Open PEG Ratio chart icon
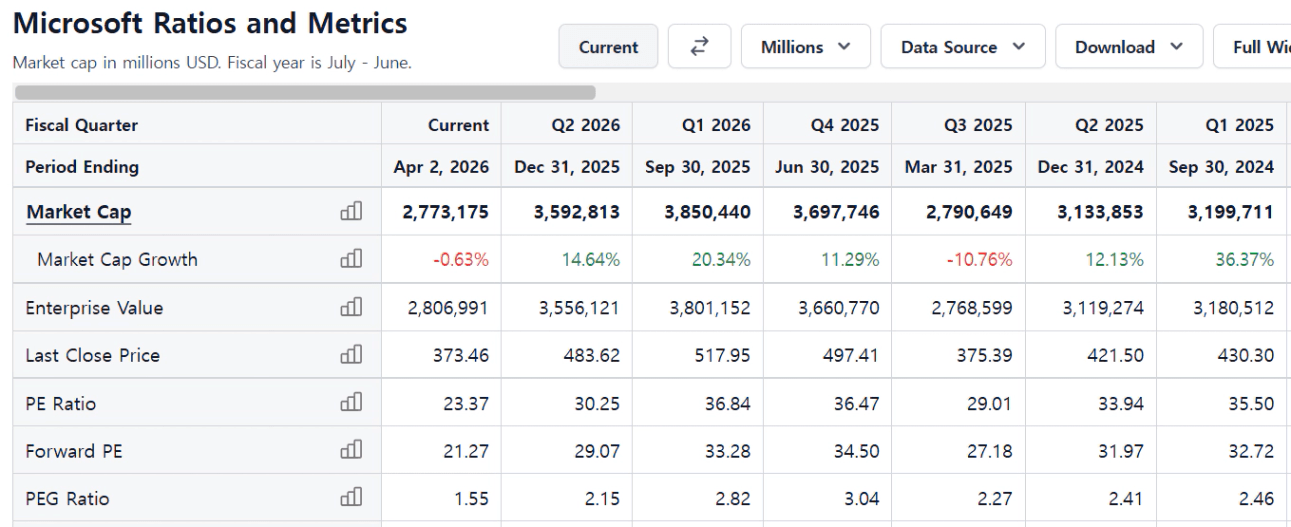 pos(351,498)
